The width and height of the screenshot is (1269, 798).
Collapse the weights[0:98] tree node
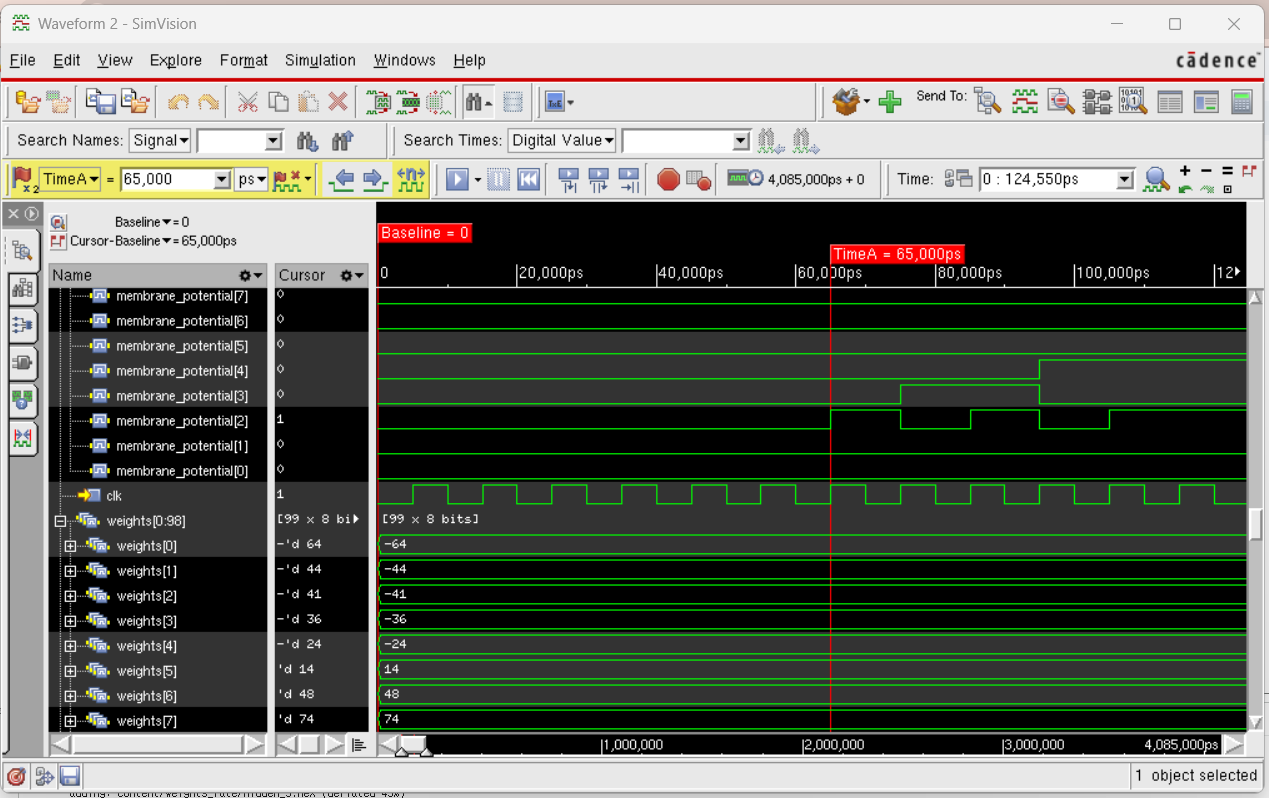(x=60, y=521)
